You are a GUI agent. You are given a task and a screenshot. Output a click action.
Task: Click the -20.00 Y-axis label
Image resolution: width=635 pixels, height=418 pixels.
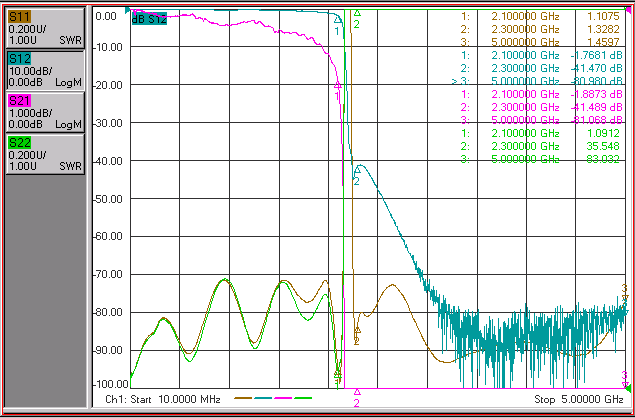pyautogui.click(x=107, y=85)
